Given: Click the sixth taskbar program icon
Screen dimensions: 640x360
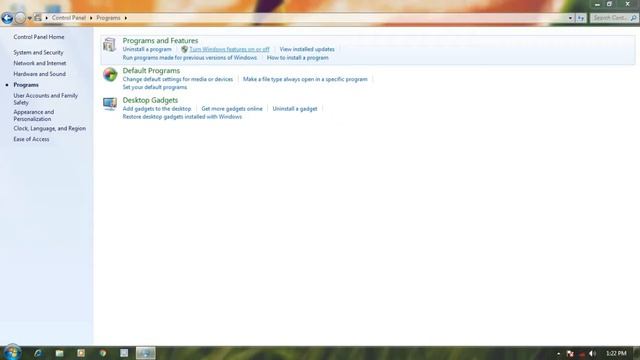Looking at the screenshot, I should pyautogui.click(x=124, y=353).
